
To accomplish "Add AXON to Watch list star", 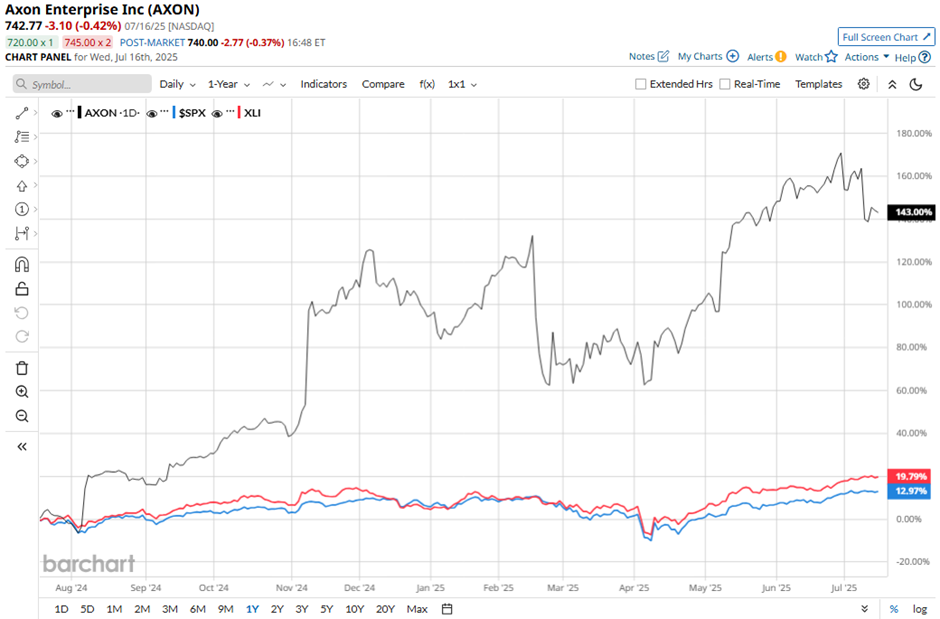I will pyautogui.click(x=816, y=57).
